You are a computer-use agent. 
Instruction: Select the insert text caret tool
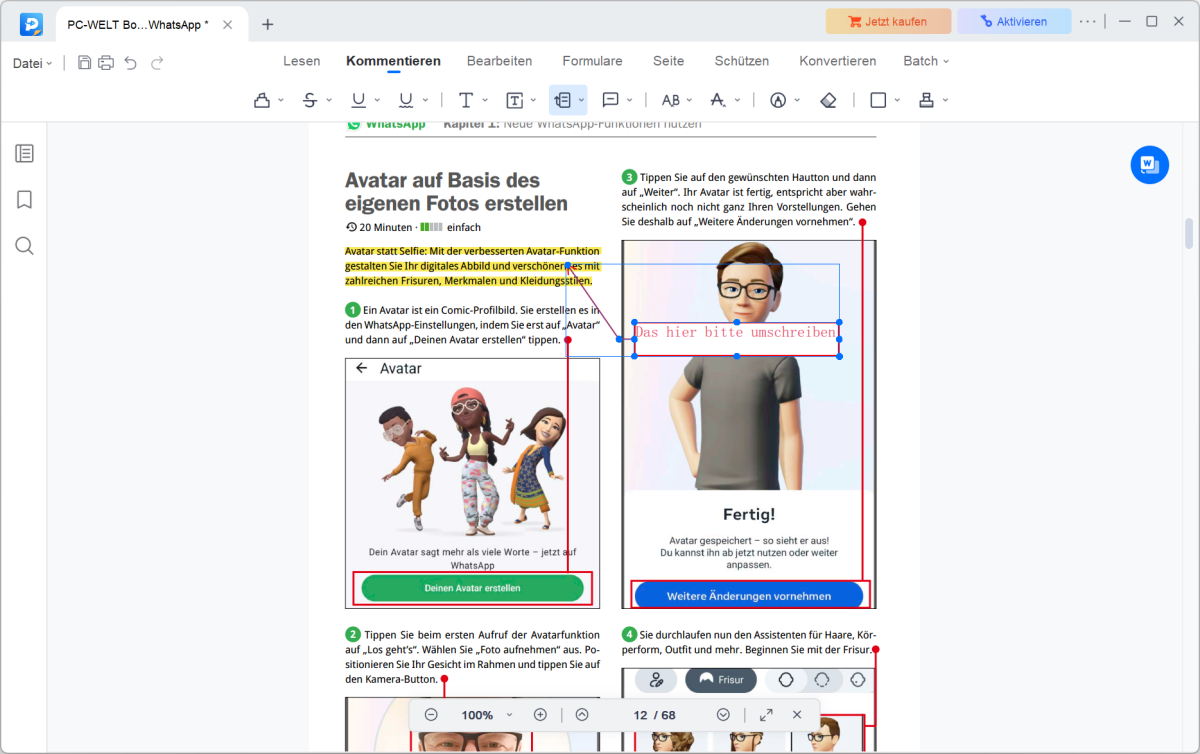718,100
